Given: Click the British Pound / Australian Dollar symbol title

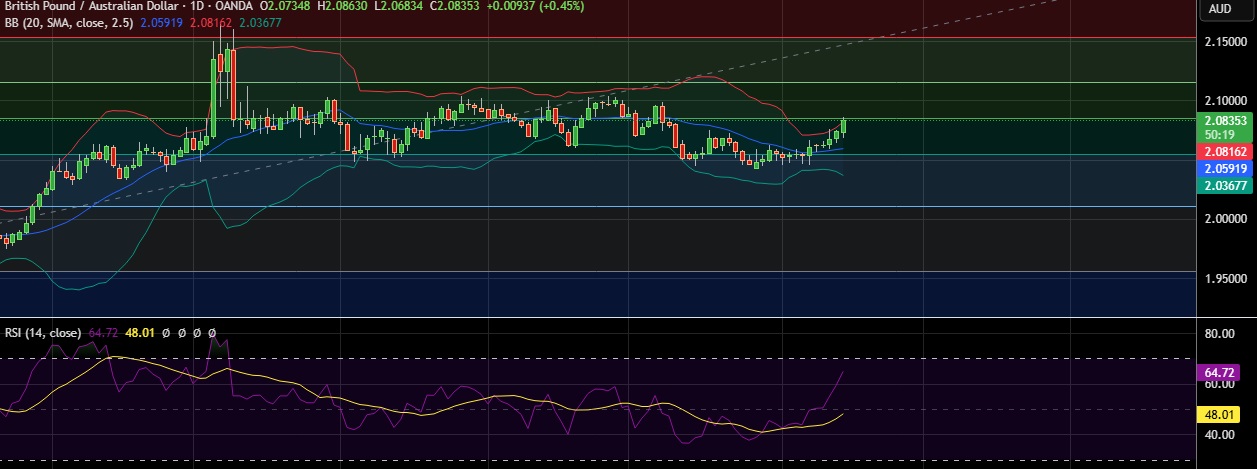Looking at the screenshot, I should pyautogui.click(x=81, y=6).
